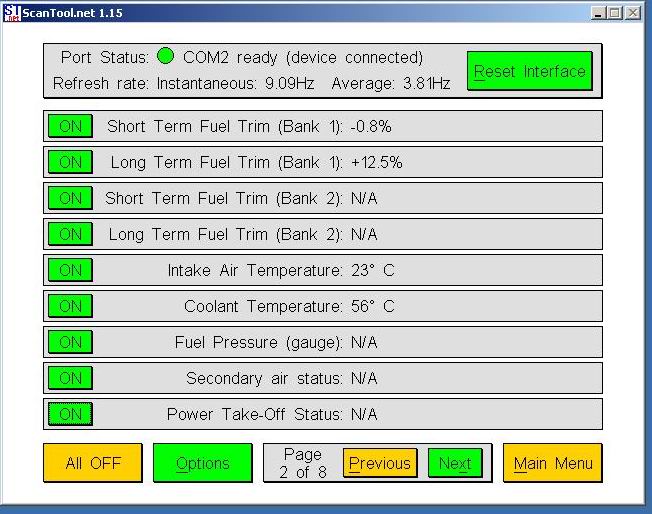Minimize the ScanTool.net window

[598, 12]
